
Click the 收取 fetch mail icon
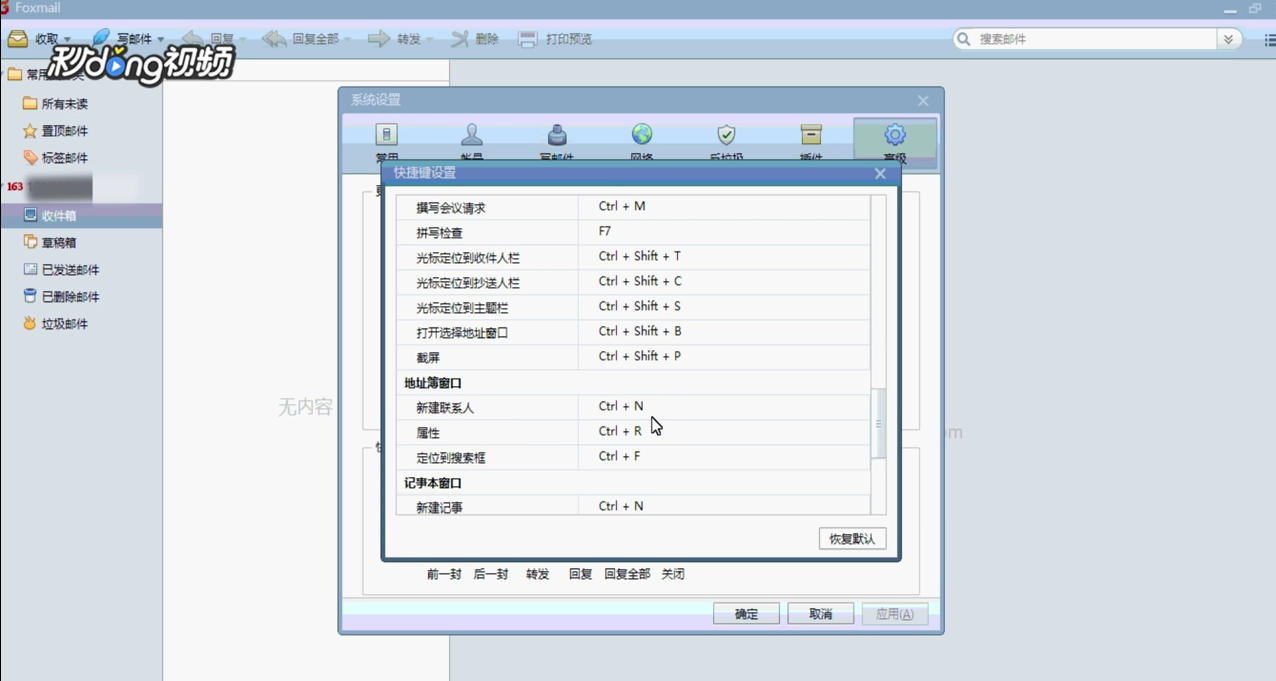[x=20, y=38]
